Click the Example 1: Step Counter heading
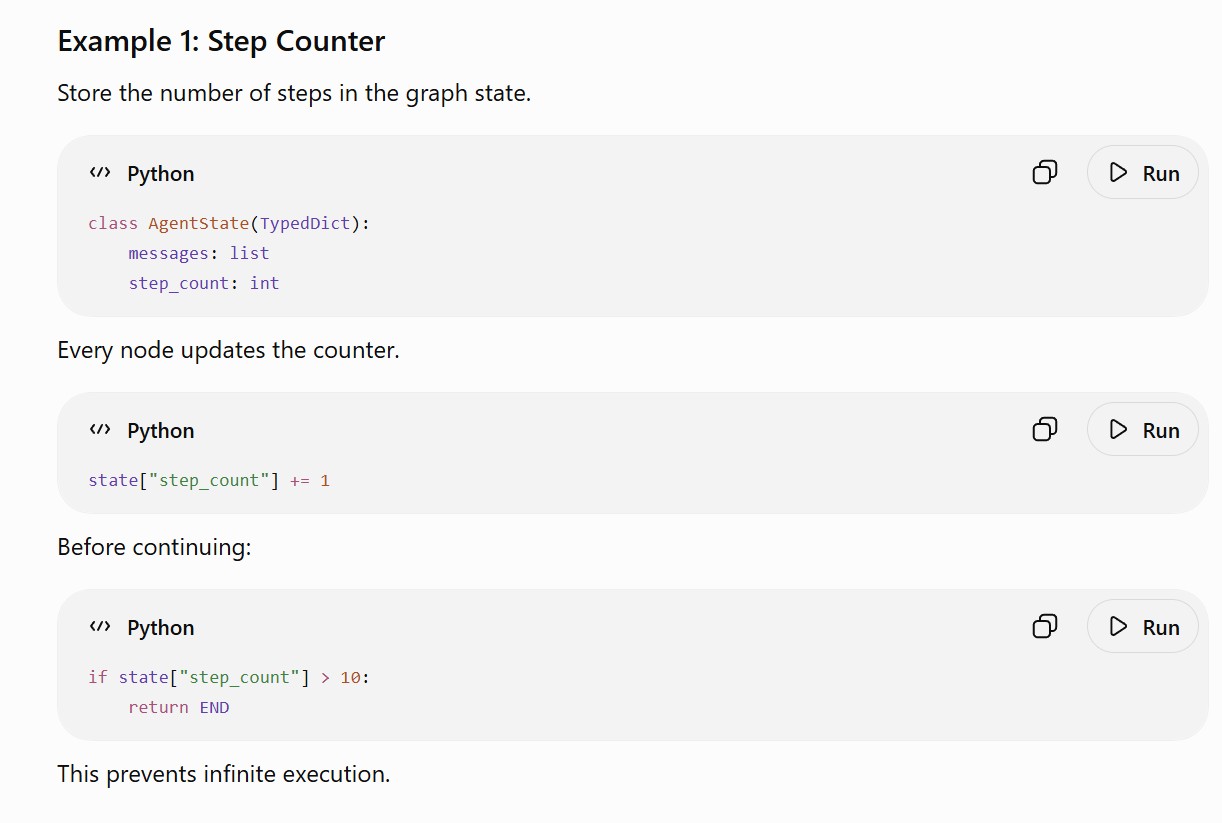This screenshot has height=823, width=1222. point(221,42)
